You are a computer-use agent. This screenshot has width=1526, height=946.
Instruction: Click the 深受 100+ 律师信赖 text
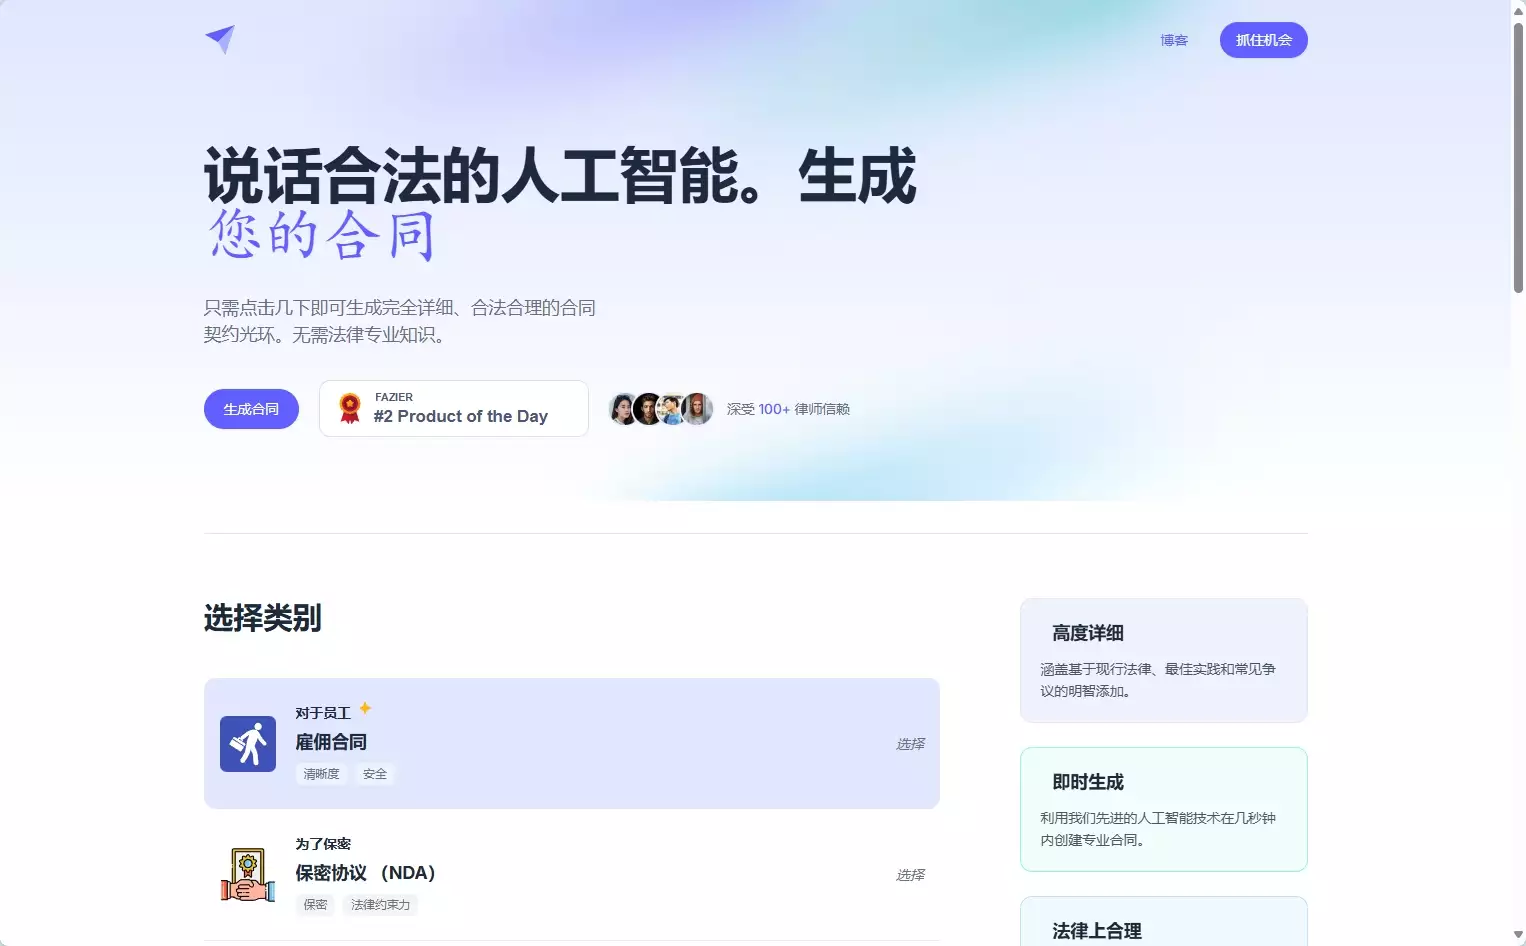coord(788,409)
